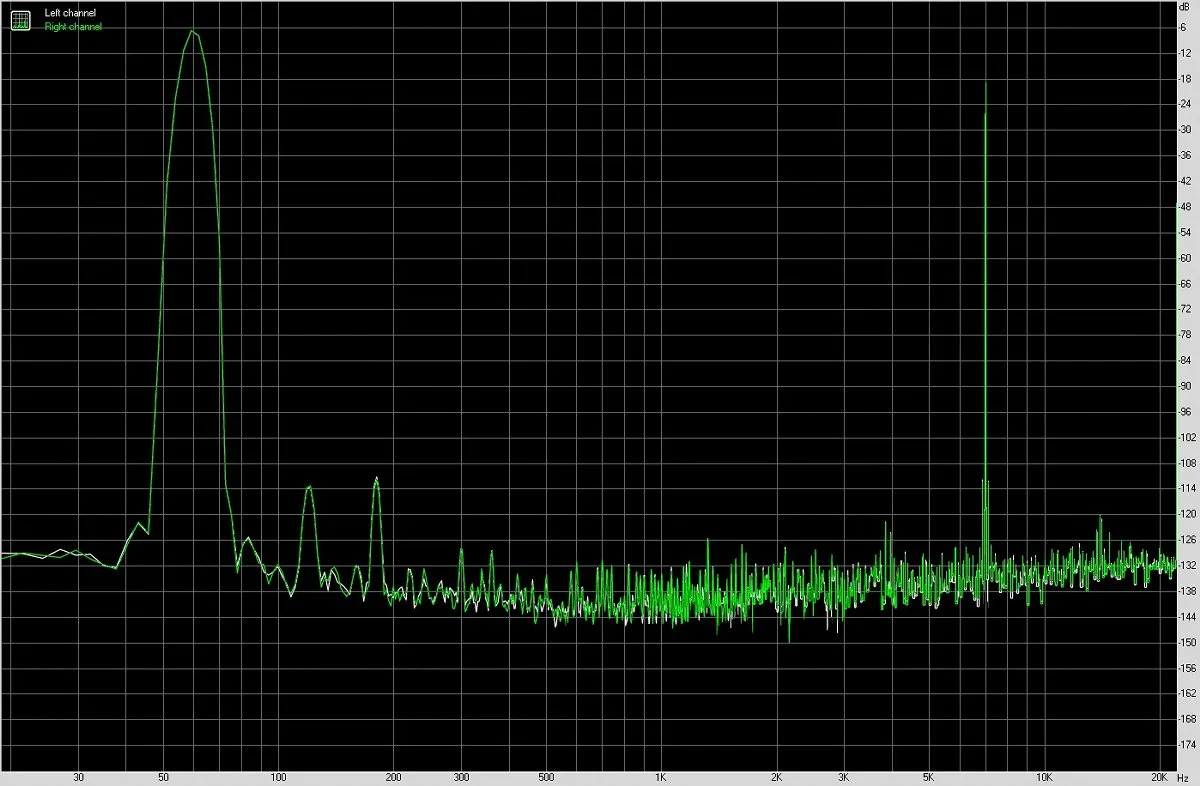Click the 10K frequency label
Screen dimensions: 1200x786
1044,777
